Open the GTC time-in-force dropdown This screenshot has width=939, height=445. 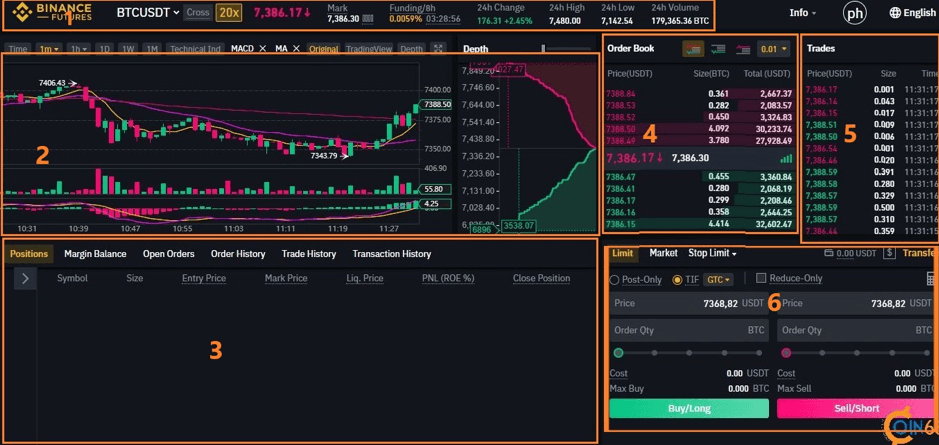719,279
